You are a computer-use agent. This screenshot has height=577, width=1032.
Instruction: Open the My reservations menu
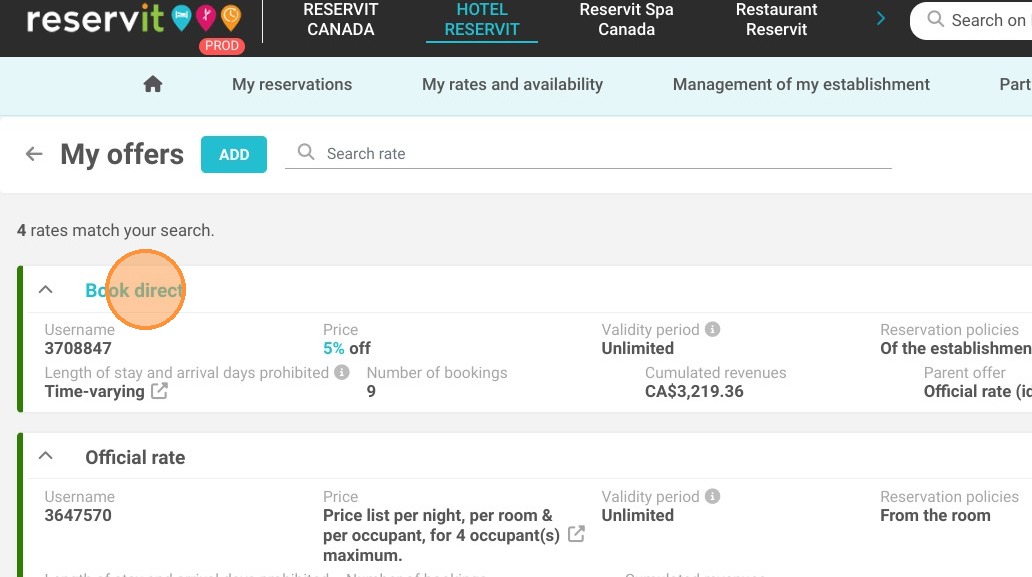point(292,84)
